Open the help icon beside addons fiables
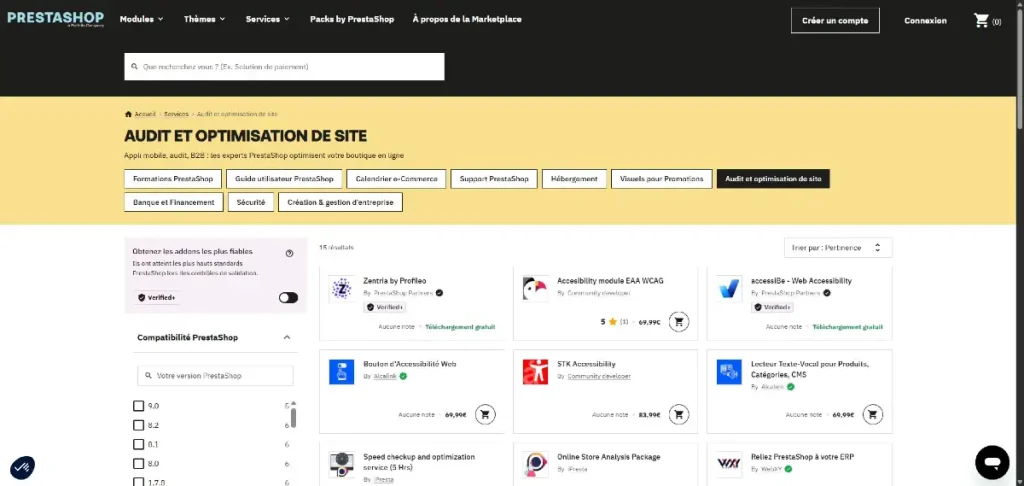The width and height of the screenshot is (1024, 486). coord(289,253)
